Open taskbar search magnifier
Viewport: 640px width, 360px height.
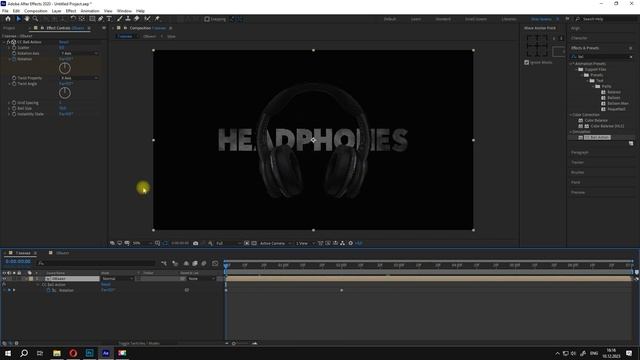[24, 353]
